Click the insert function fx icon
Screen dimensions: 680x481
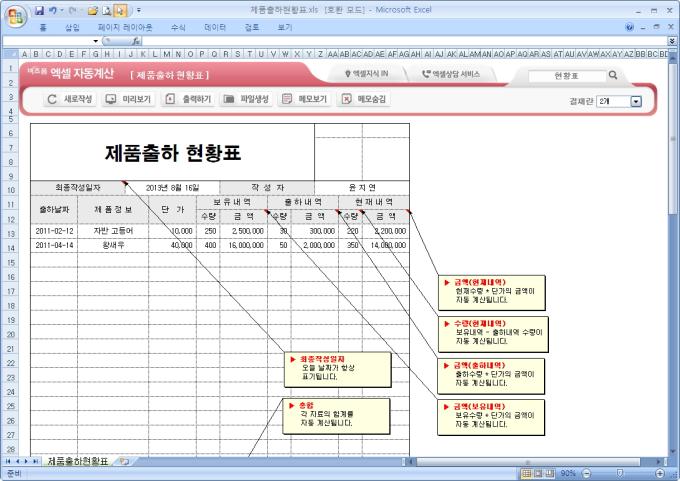click(x=136, y=41)
